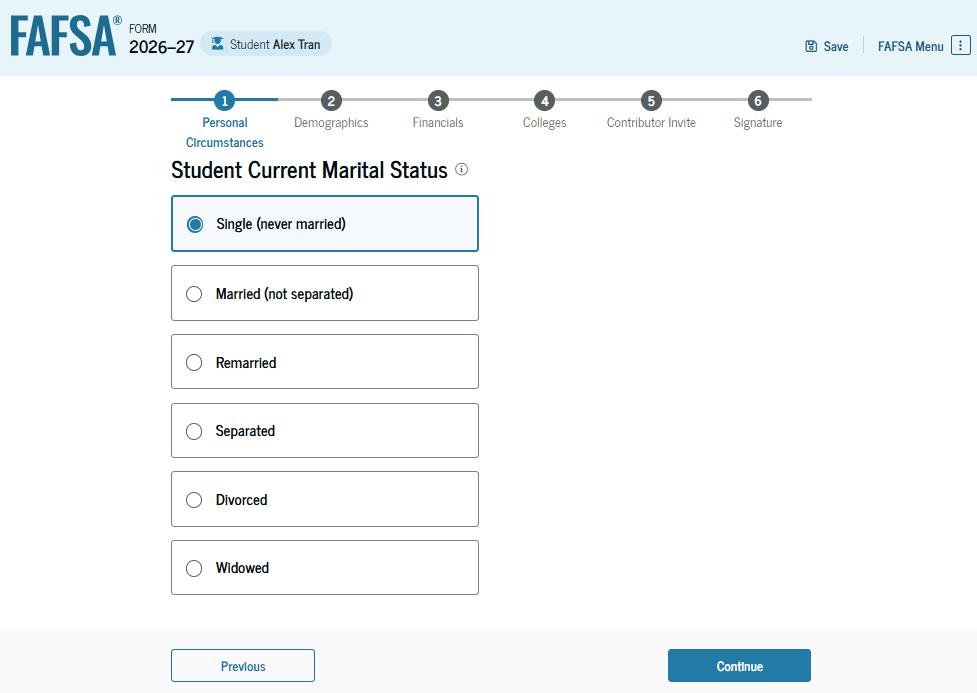The image size is (977, 693).
Task: Open the FAFSA Menu kebab icon
Action: click(960, 45)
